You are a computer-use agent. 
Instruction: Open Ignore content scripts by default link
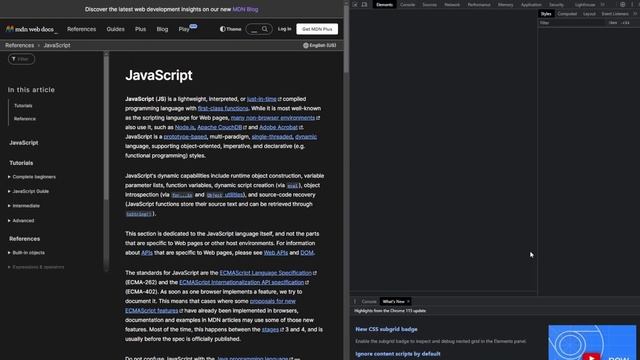398,354
